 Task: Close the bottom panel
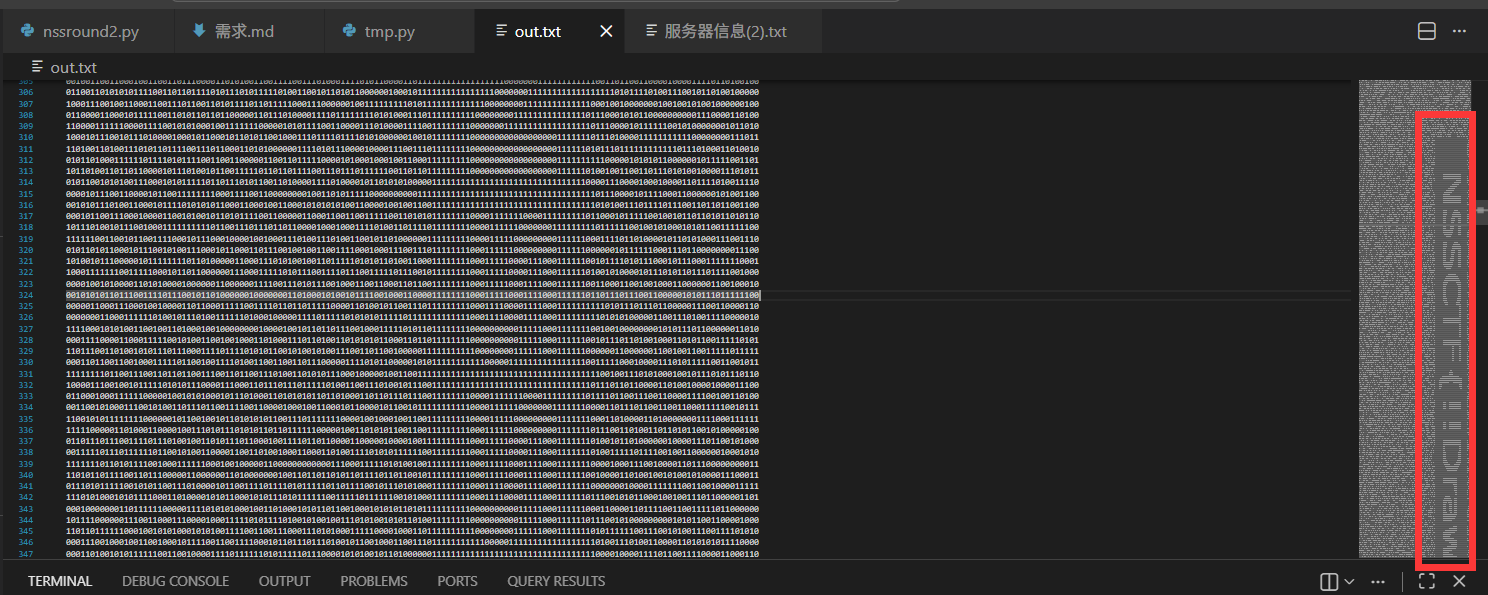[x=1459, y=581]
